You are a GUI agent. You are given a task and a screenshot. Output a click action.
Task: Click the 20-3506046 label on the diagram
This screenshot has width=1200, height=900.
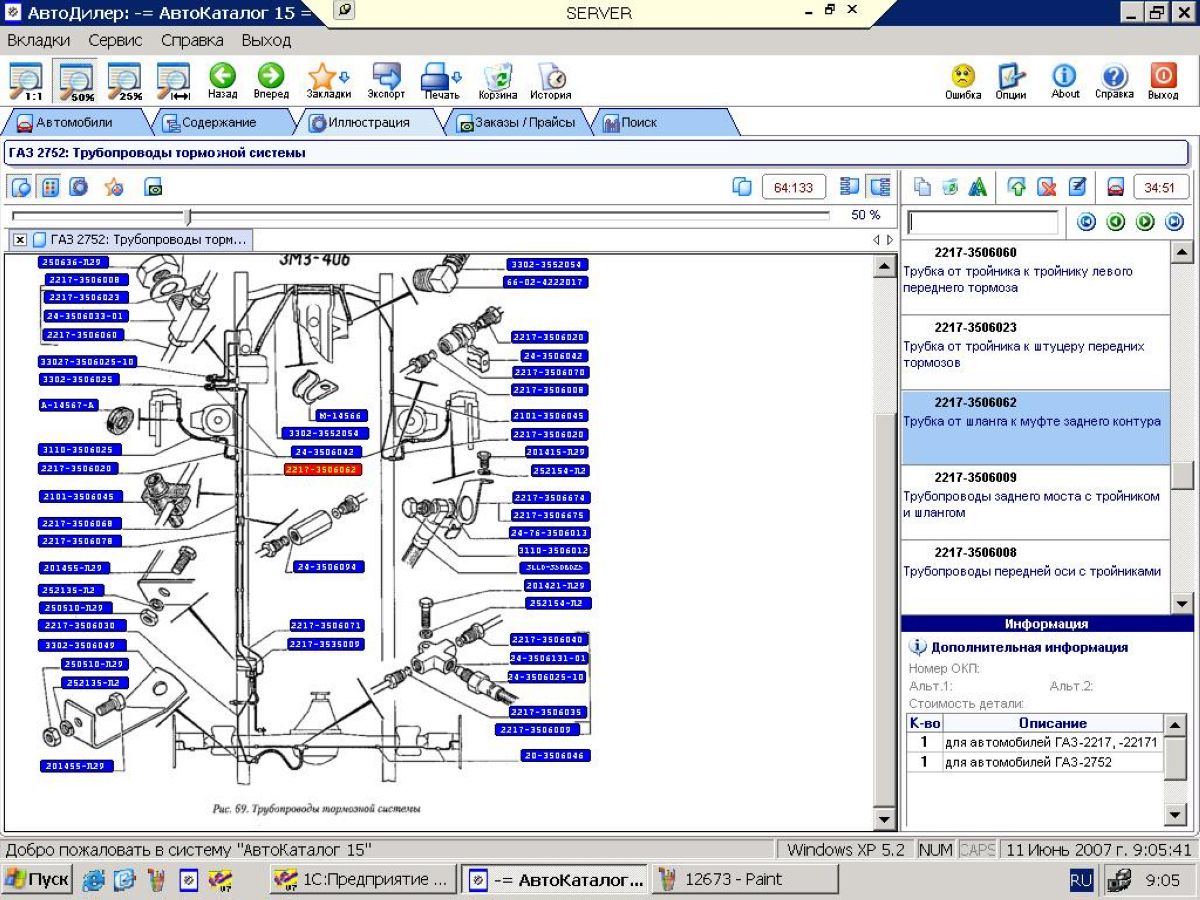pos(556,756)
